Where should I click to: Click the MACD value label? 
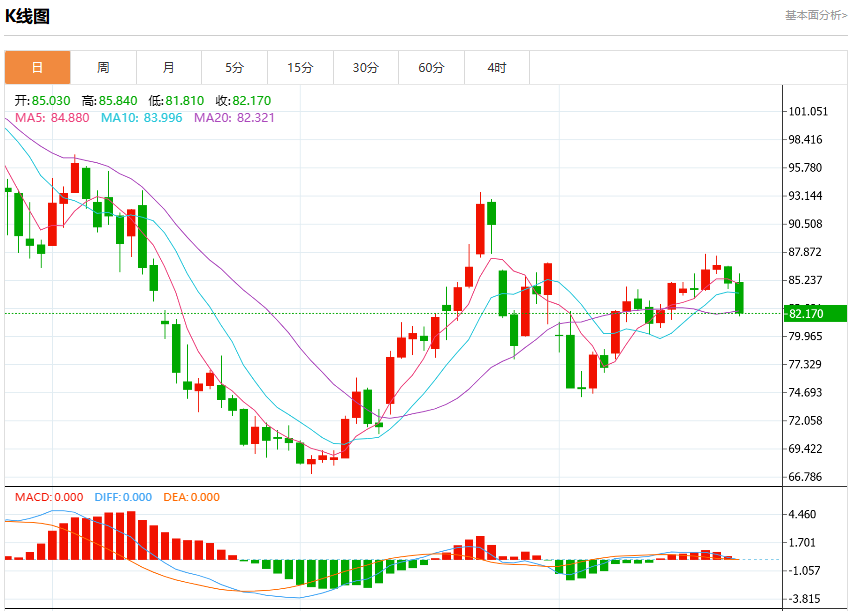tap(49, 497)
